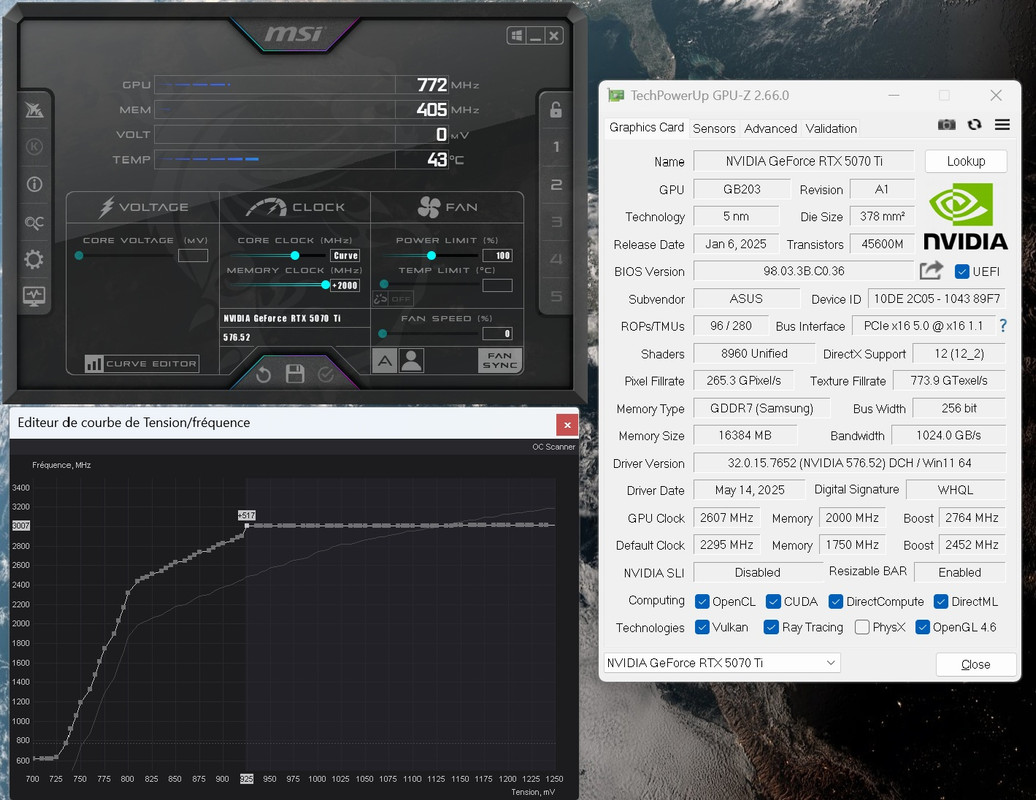Click the NVIDIA logo in GPU-Z
This screenshot has width=1036, height=800.
click(965, 217)
